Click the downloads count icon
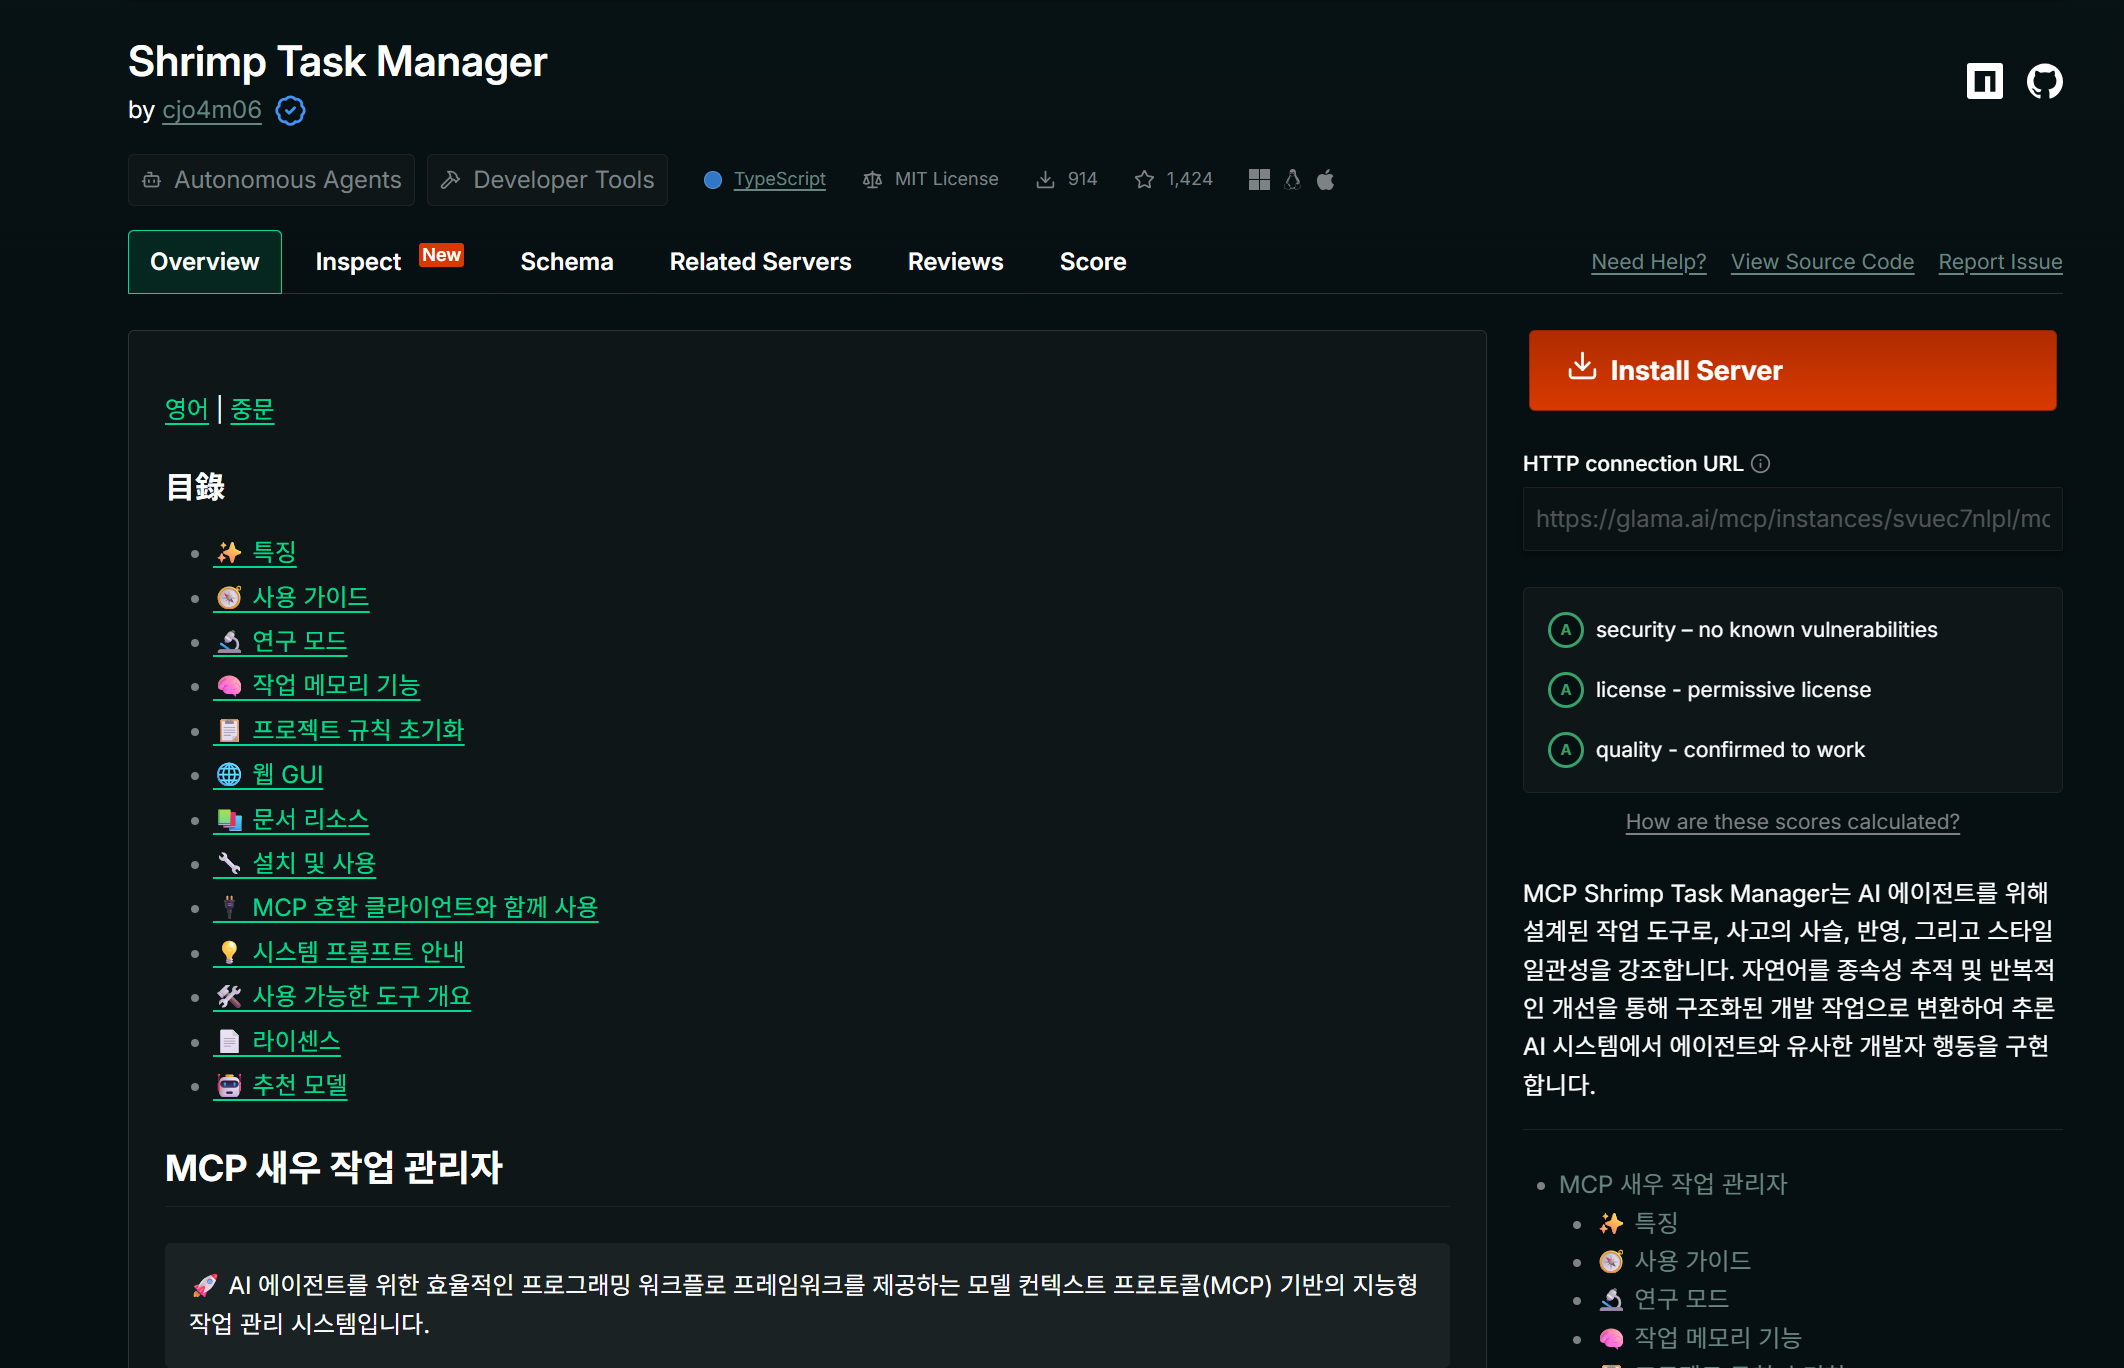The height and width of the screenshot is (1368, 2124). (1045, 179)
